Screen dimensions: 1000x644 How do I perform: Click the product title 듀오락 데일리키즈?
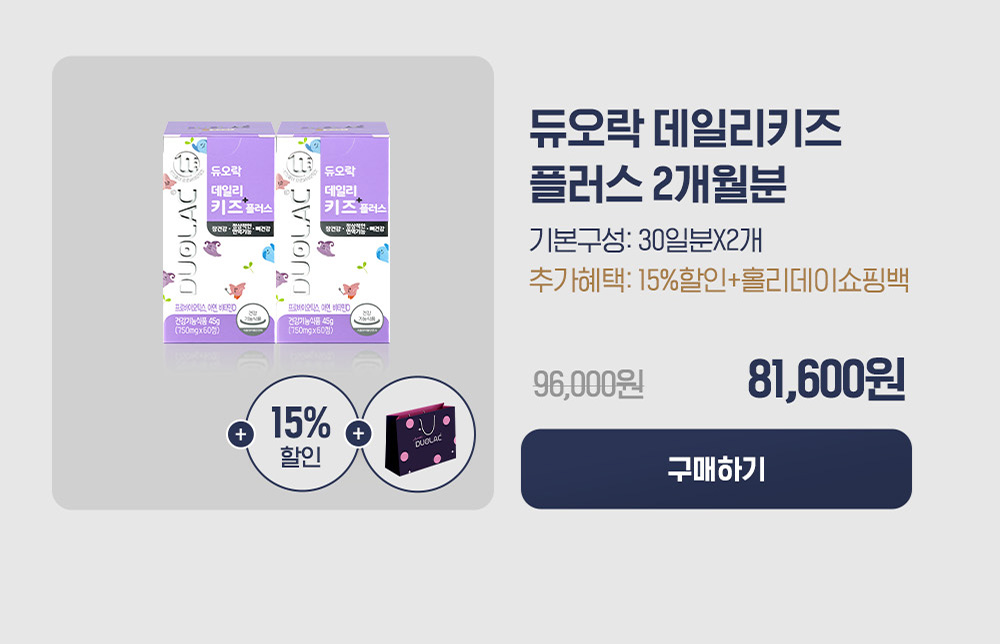[685, 129]
